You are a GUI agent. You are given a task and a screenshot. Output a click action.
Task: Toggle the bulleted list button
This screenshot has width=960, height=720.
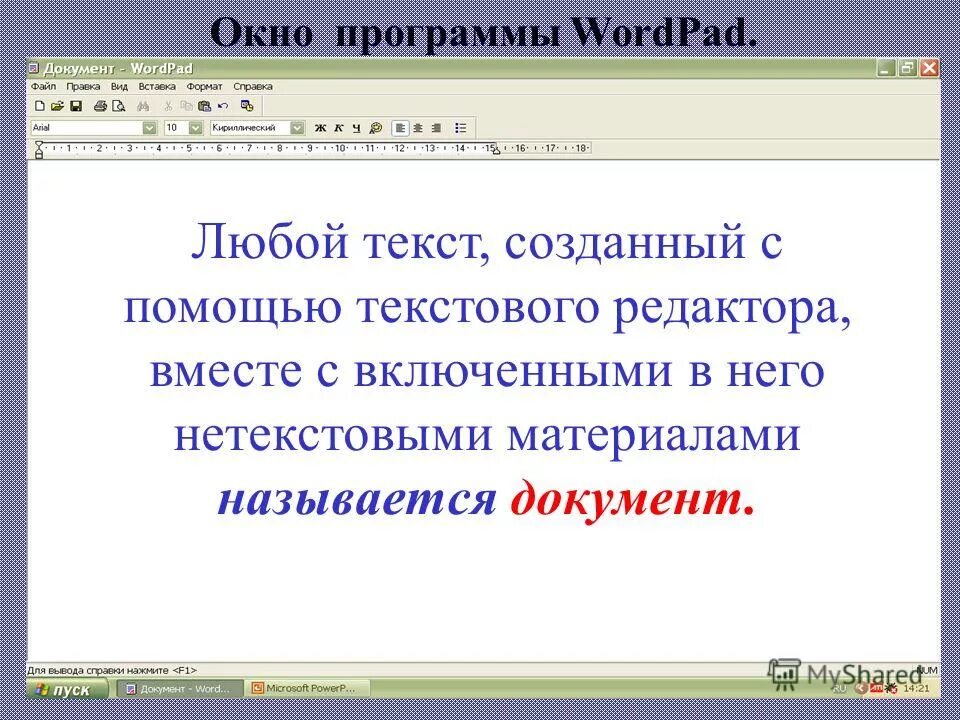click(x=460, y=127)
